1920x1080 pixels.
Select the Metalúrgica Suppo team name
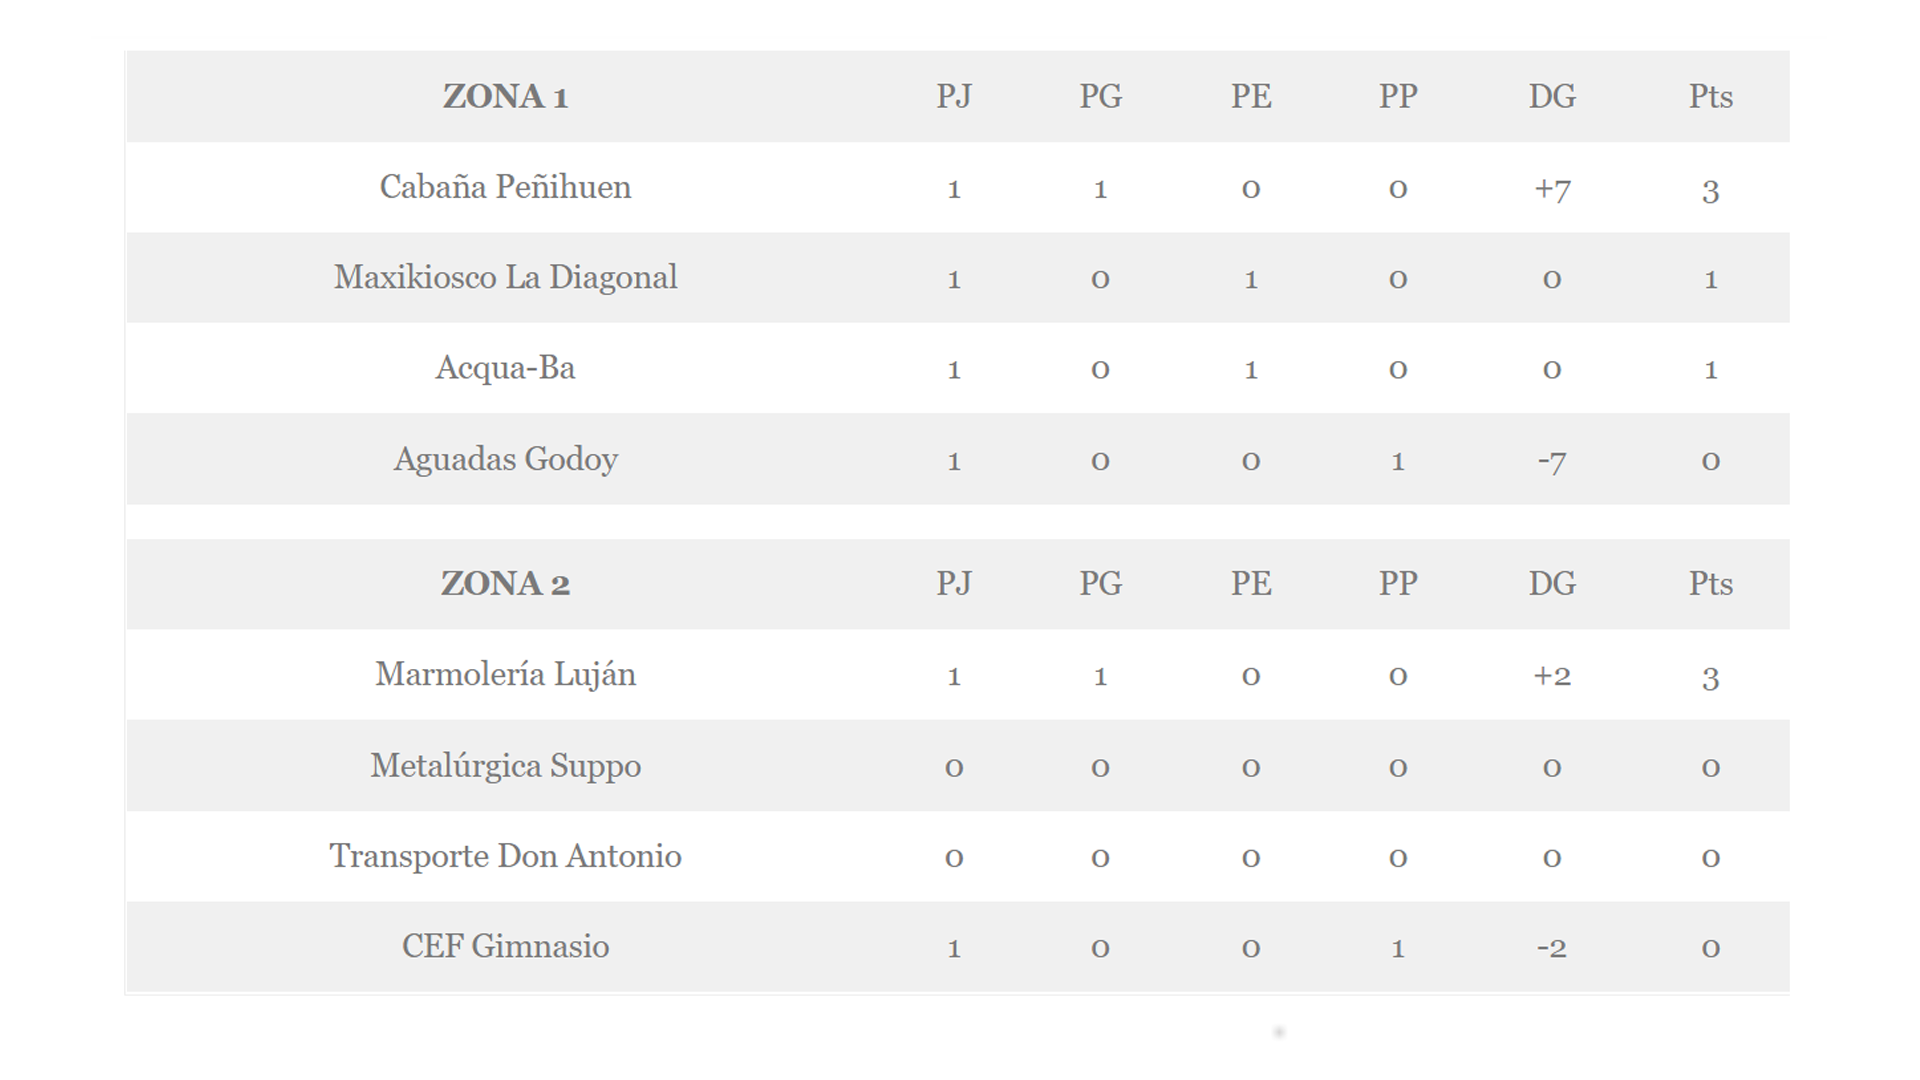pyautogui.click(x=505, y=765)
